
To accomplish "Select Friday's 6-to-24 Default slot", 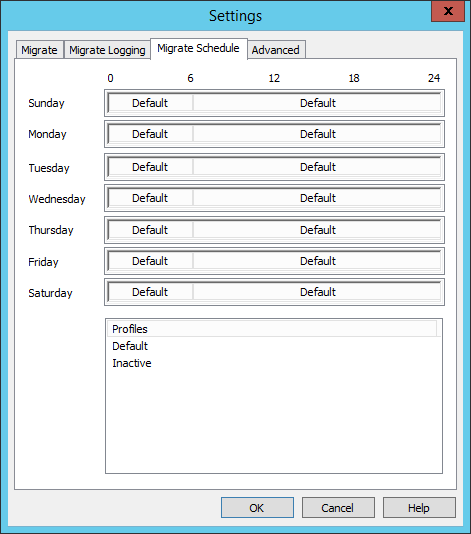I will pyautogui.click(x=317, y=261).
